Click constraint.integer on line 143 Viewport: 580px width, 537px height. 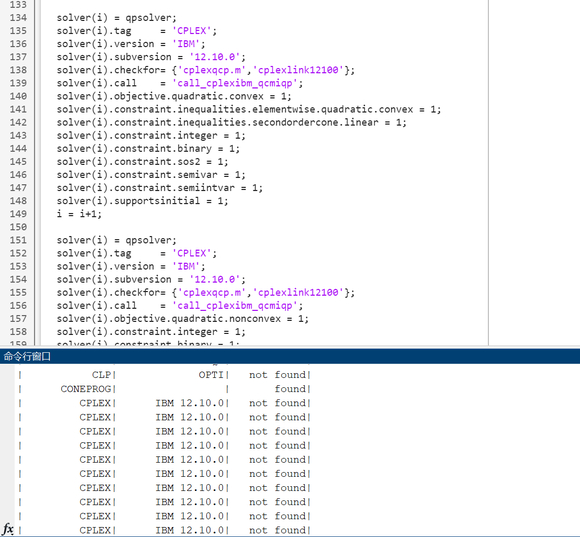(x=151, y=135)
